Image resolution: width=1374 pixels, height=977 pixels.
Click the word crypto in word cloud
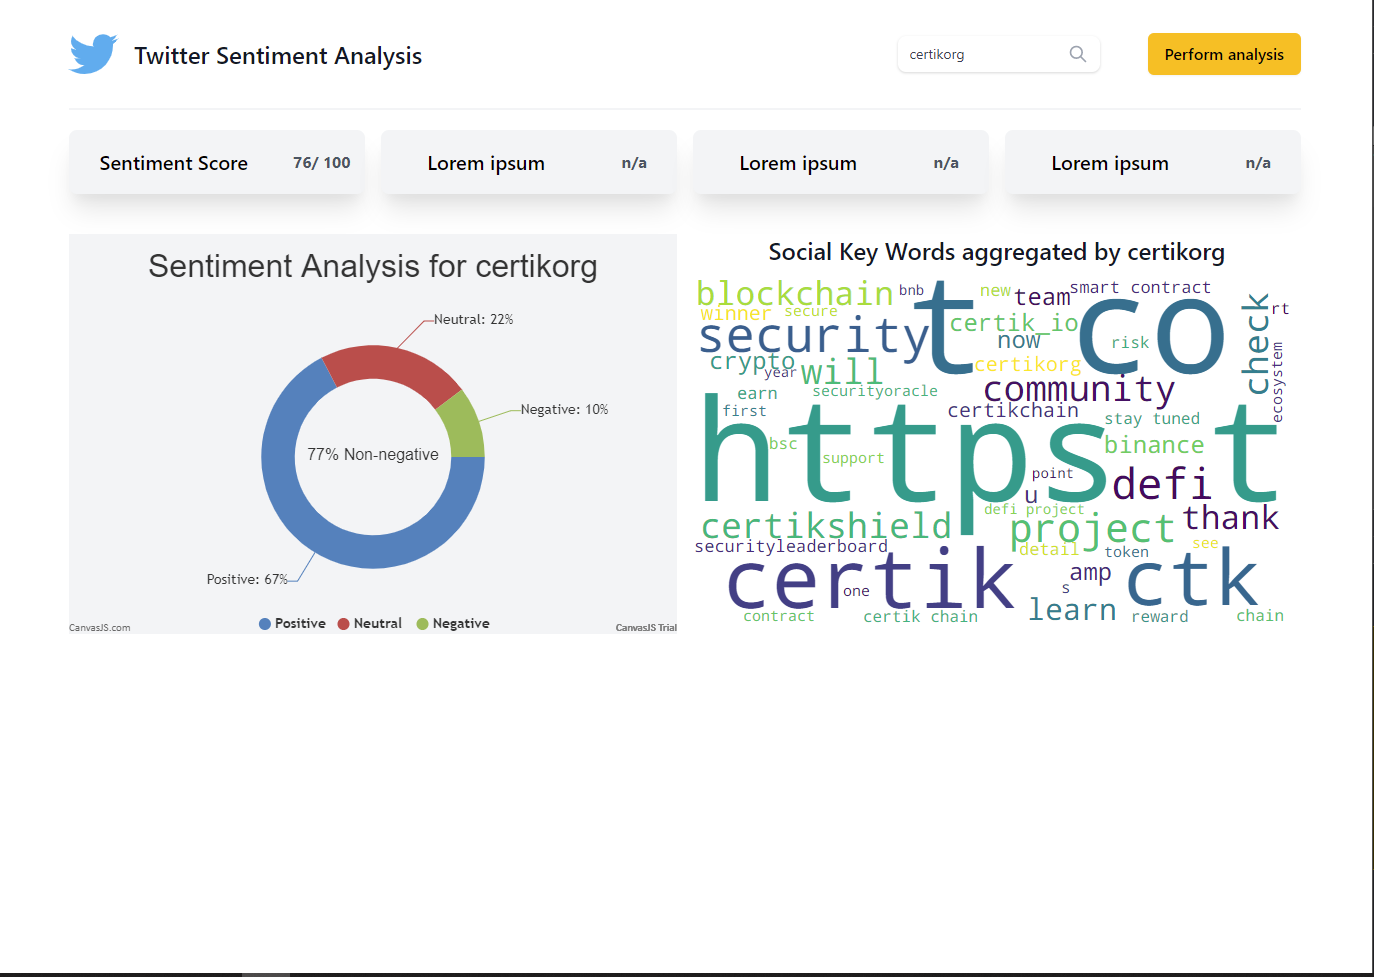pyautogui.click(x=752, y=363)
